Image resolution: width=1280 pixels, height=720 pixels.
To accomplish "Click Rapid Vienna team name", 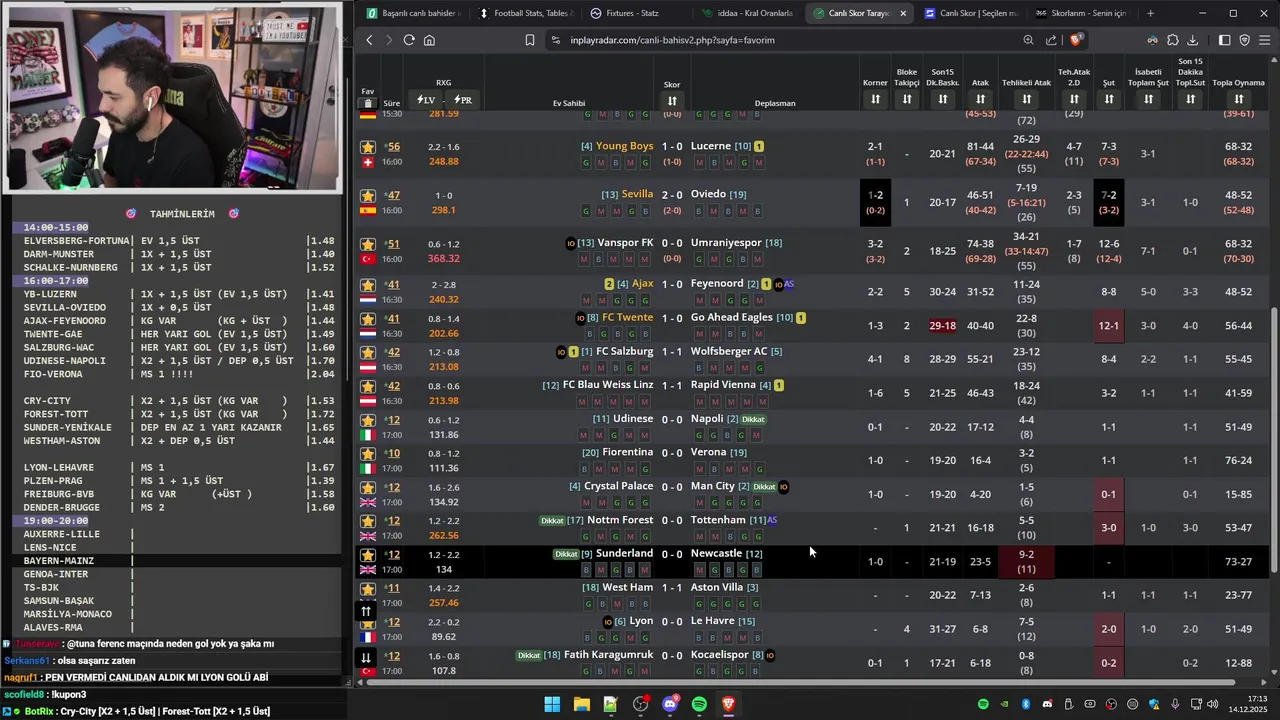I will 723,385.
